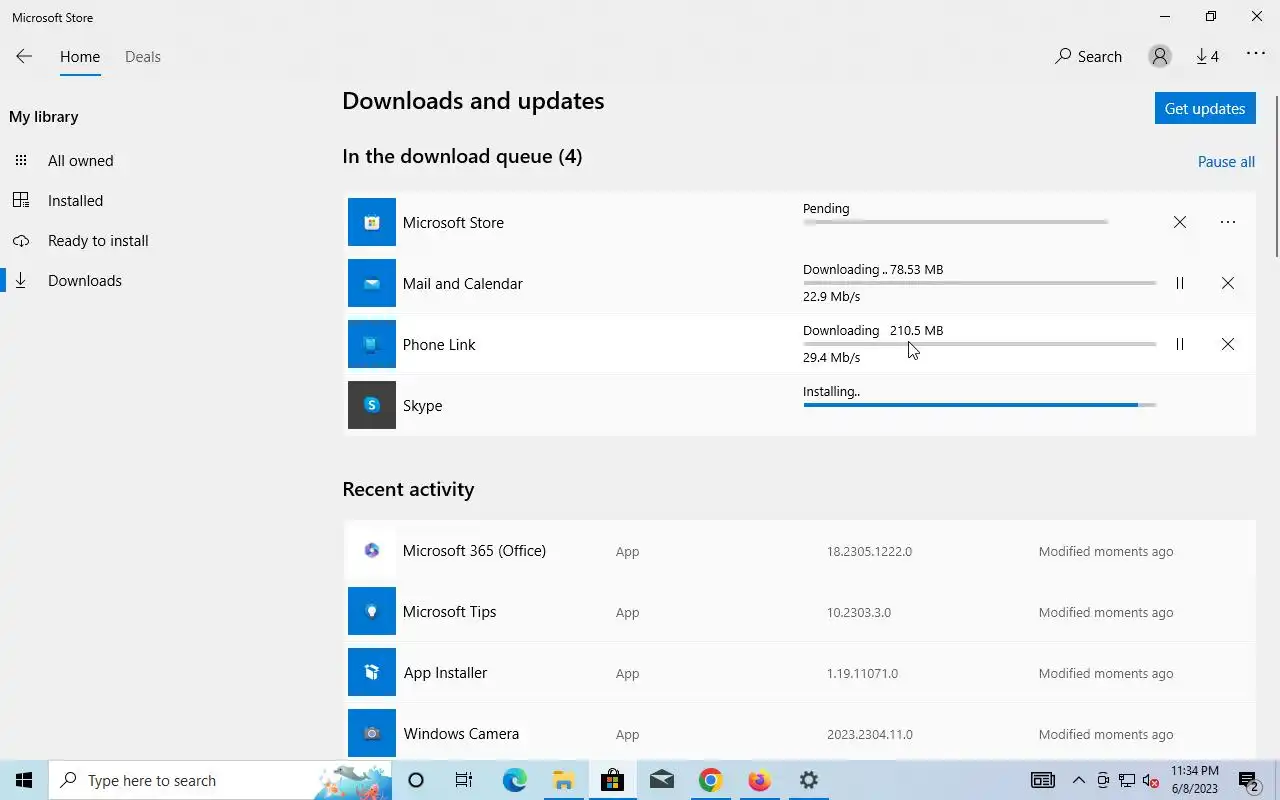The height and width of the screenshot is (800, 1280).
Task: Click the Skype name in queue
Action: click(422, 405)
